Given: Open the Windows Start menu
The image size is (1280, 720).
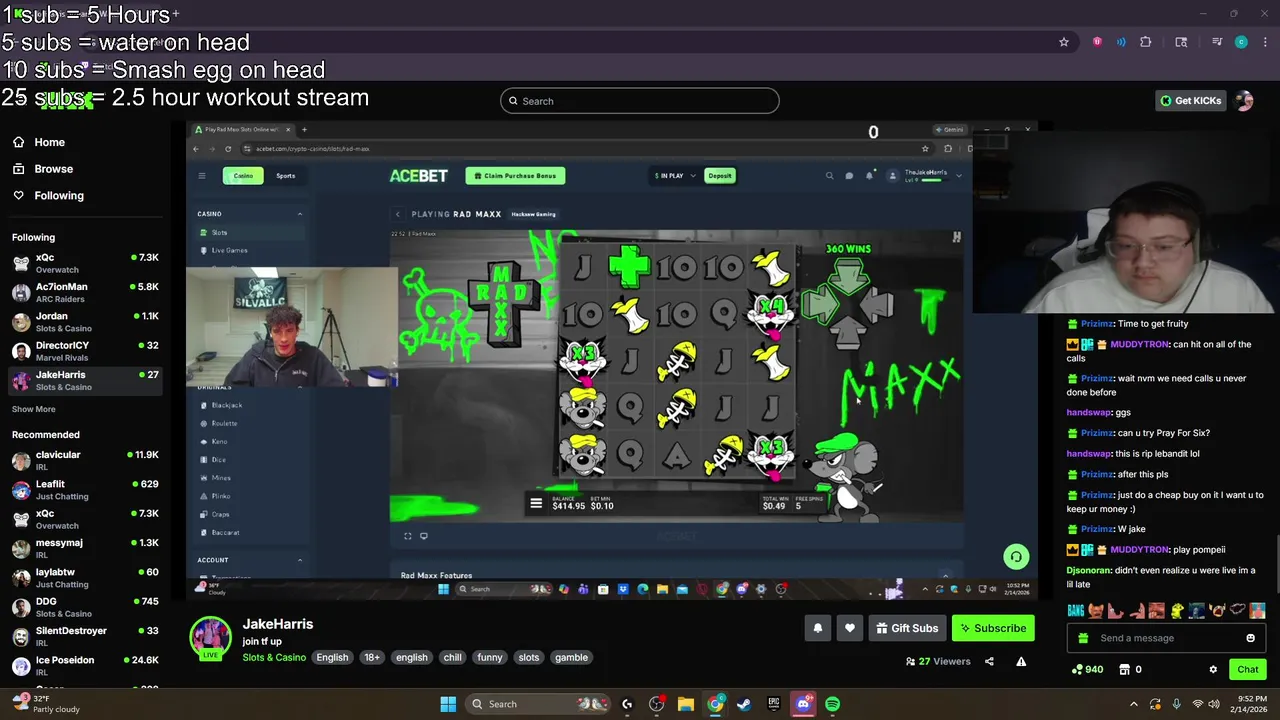Looking at the screenshot, I should point(448,704).
